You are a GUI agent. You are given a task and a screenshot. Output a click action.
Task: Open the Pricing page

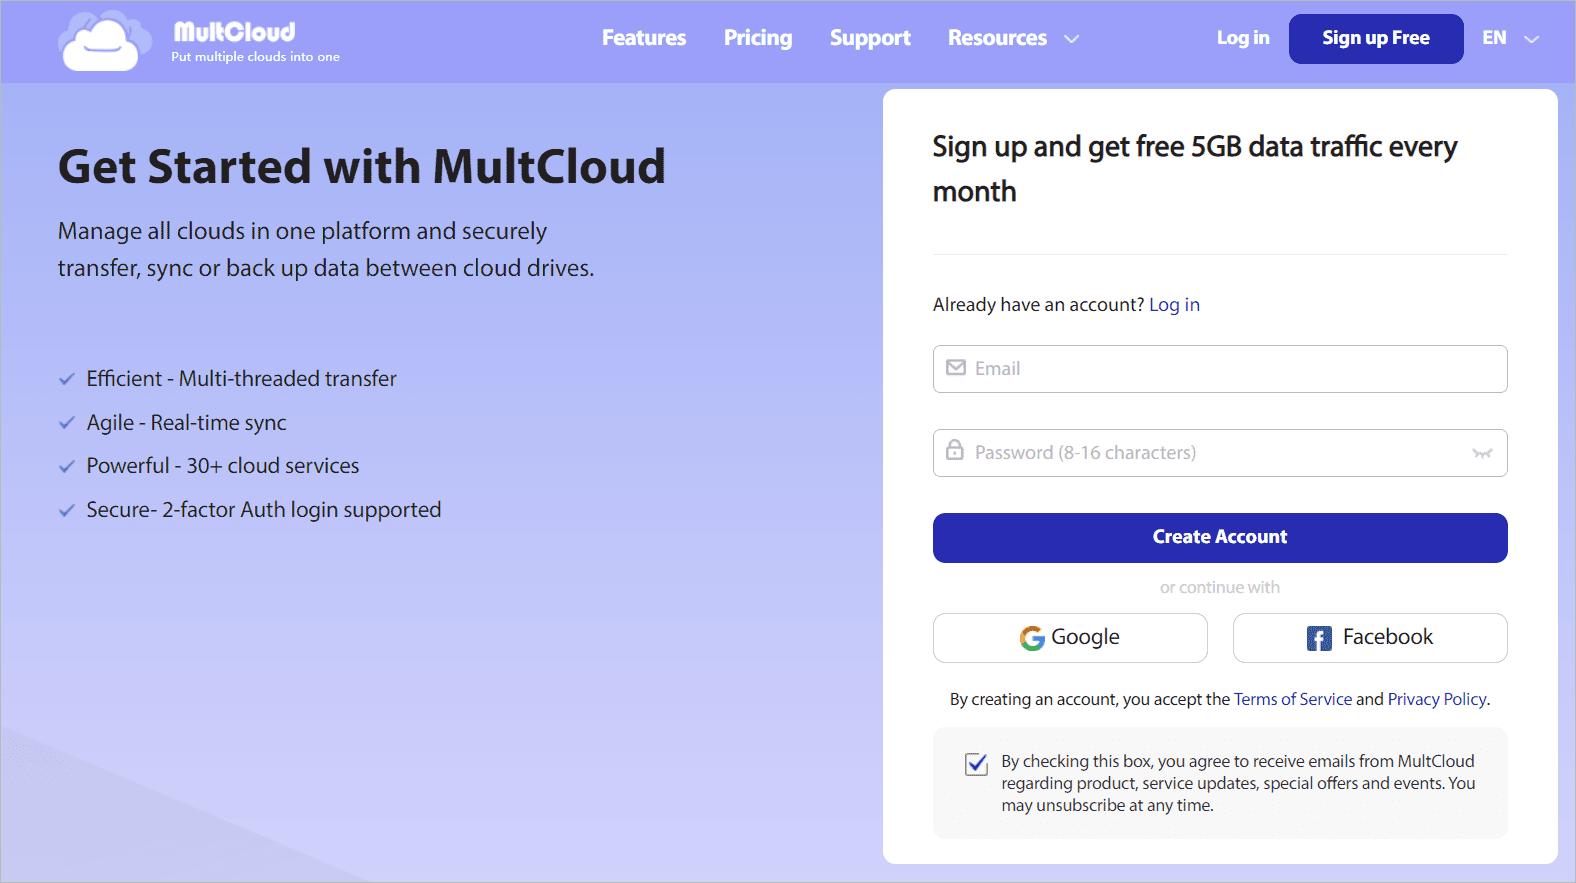pos(758,38)
